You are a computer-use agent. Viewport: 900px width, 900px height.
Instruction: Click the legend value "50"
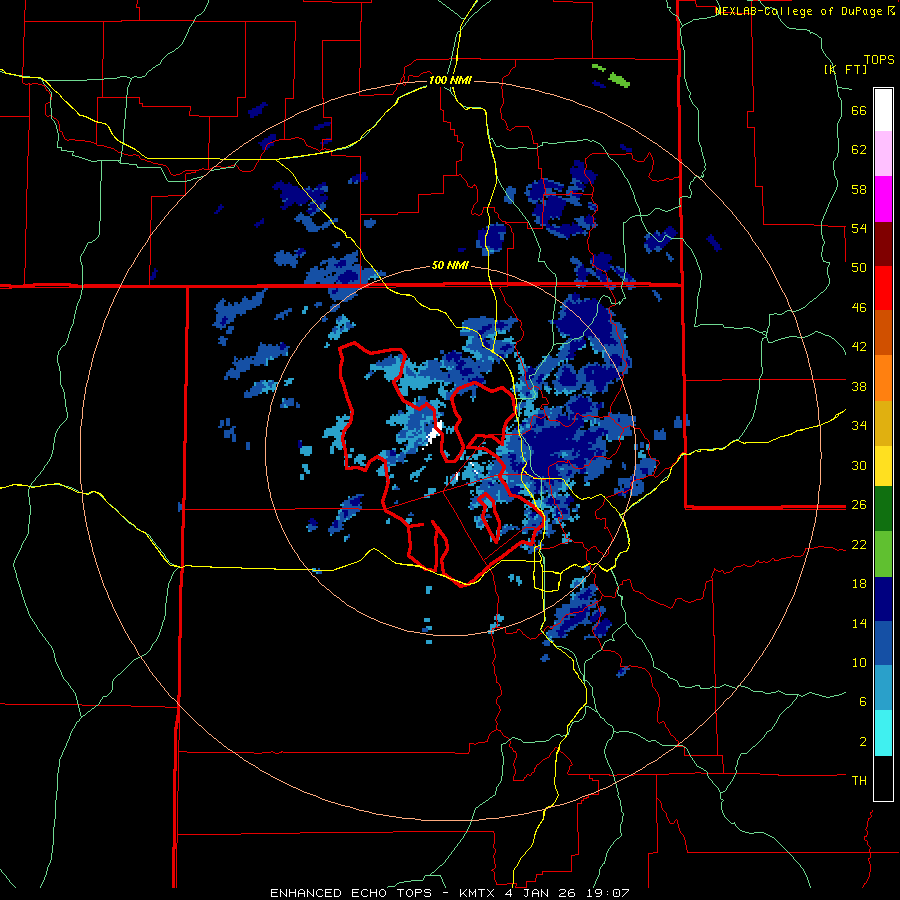coord(859,267)
